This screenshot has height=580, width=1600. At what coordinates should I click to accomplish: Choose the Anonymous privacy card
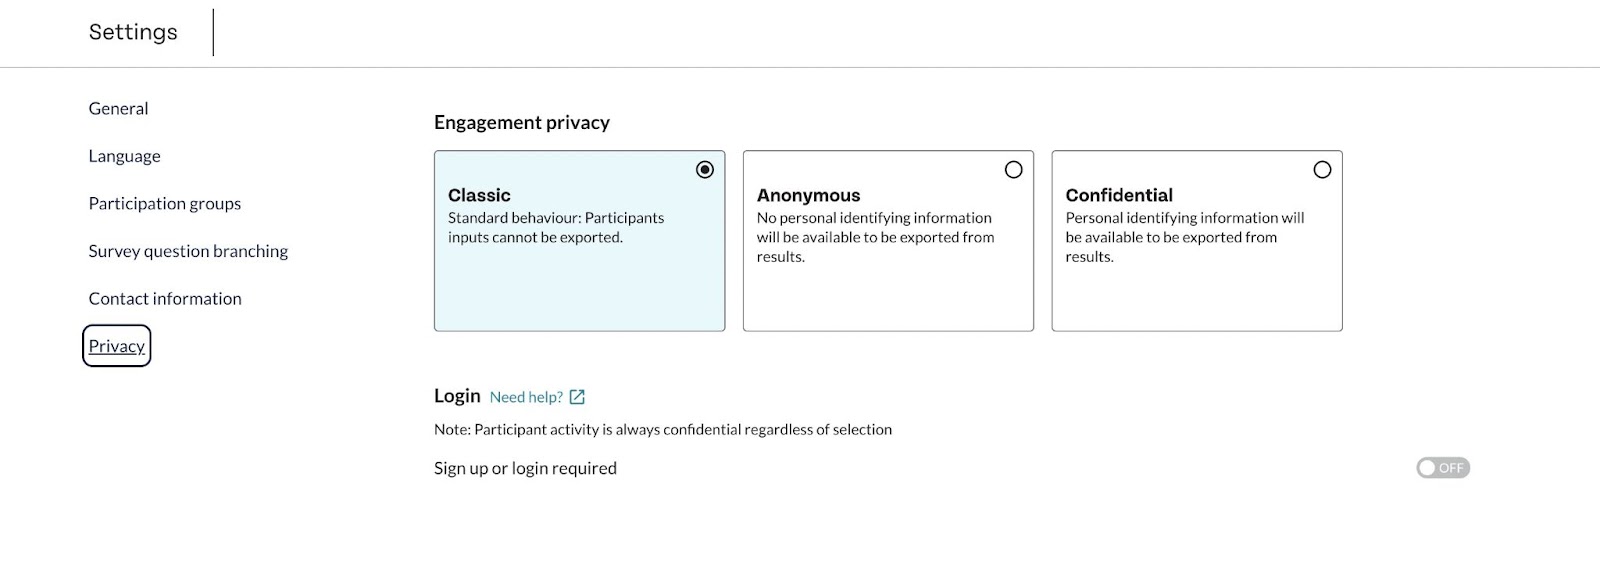pyautogui.click(x=888, y=241)
